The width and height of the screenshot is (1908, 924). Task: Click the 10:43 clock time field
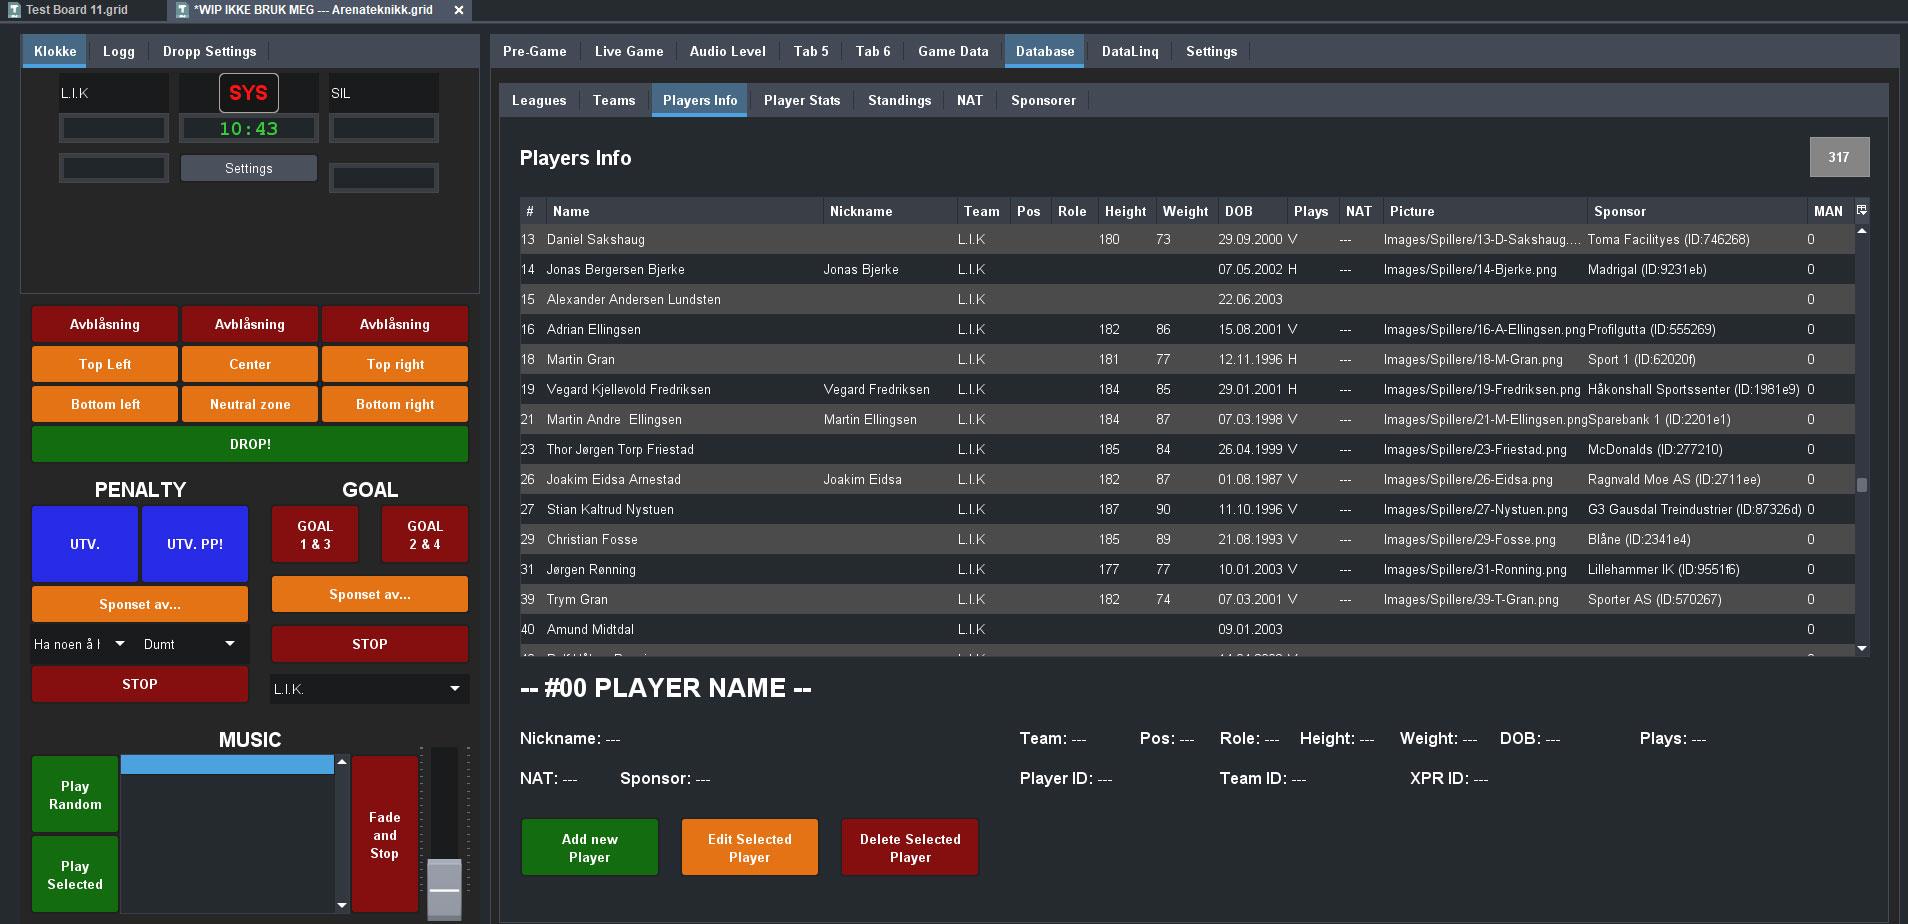(x=249, y=128)
